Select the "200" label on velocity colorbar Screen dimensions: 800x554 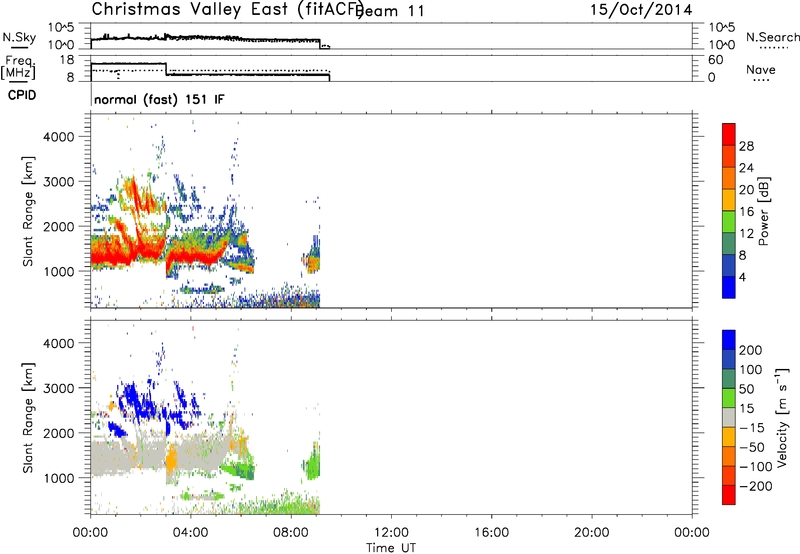(751, 350)
